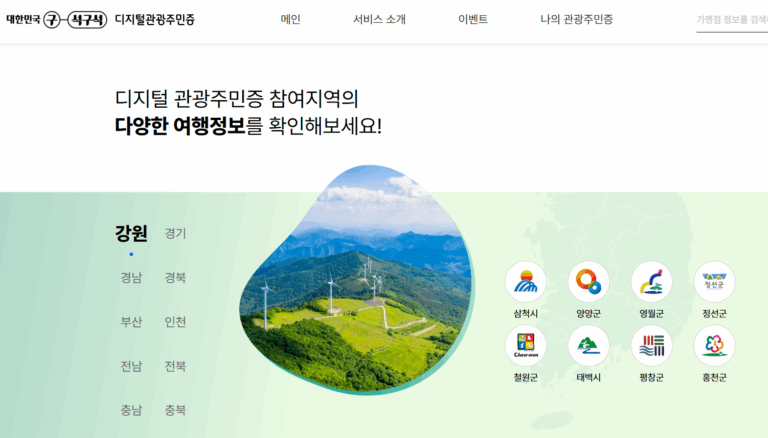768x438 pixels.
Task: Open the Cheorwon-gun (철원군) emblem icon
Action: pyautogui.click(x=526, y=345)
